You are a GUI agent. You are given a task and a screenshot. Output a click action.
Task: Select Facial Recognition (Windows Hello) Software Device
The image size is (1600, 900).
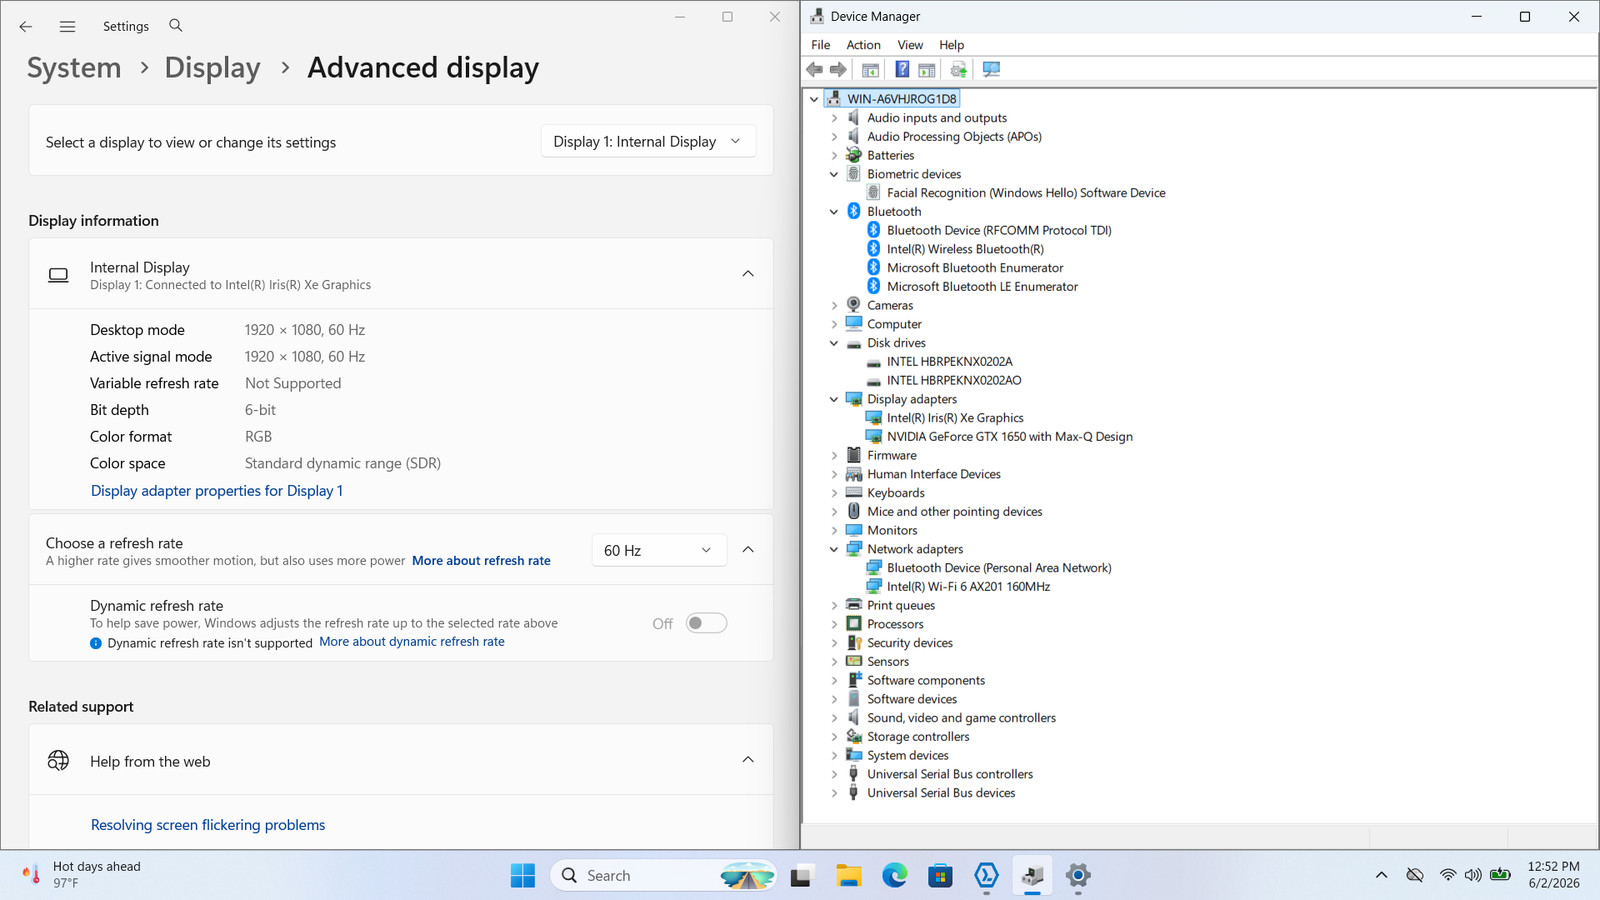point(1026,193)
